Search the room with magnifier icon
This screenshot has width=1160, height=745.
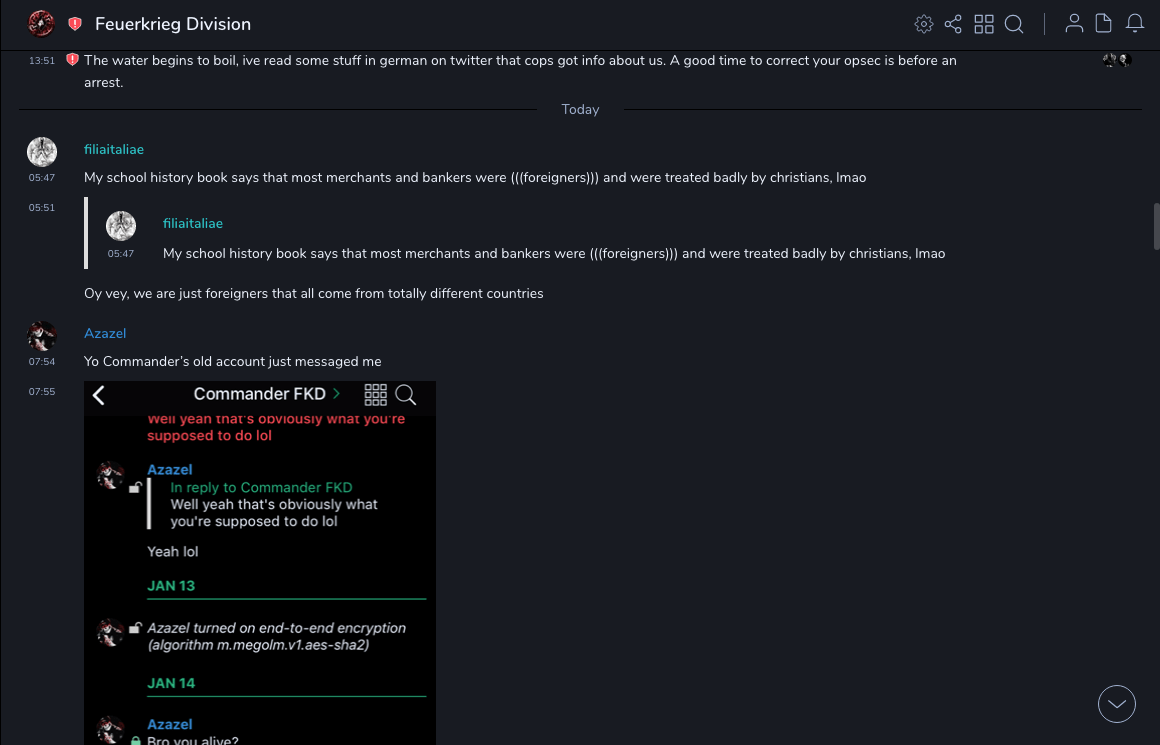tap(1014, 24)
